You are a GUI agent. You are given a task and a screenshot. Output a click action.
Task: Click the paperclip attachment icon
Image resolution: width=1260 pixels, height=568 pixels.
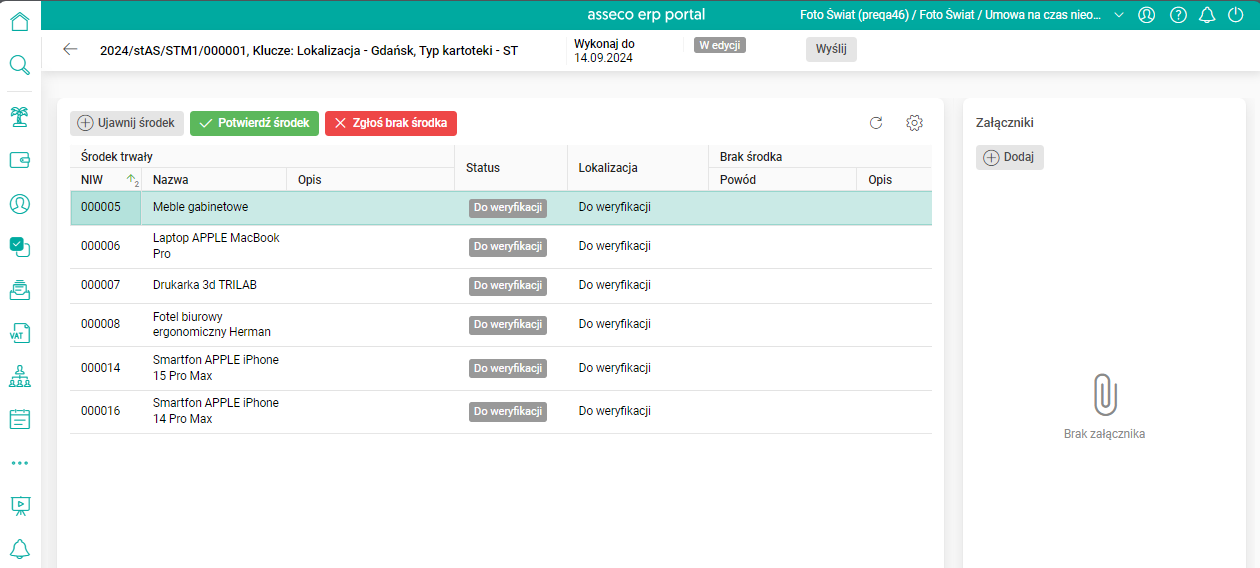[1104, 394]
